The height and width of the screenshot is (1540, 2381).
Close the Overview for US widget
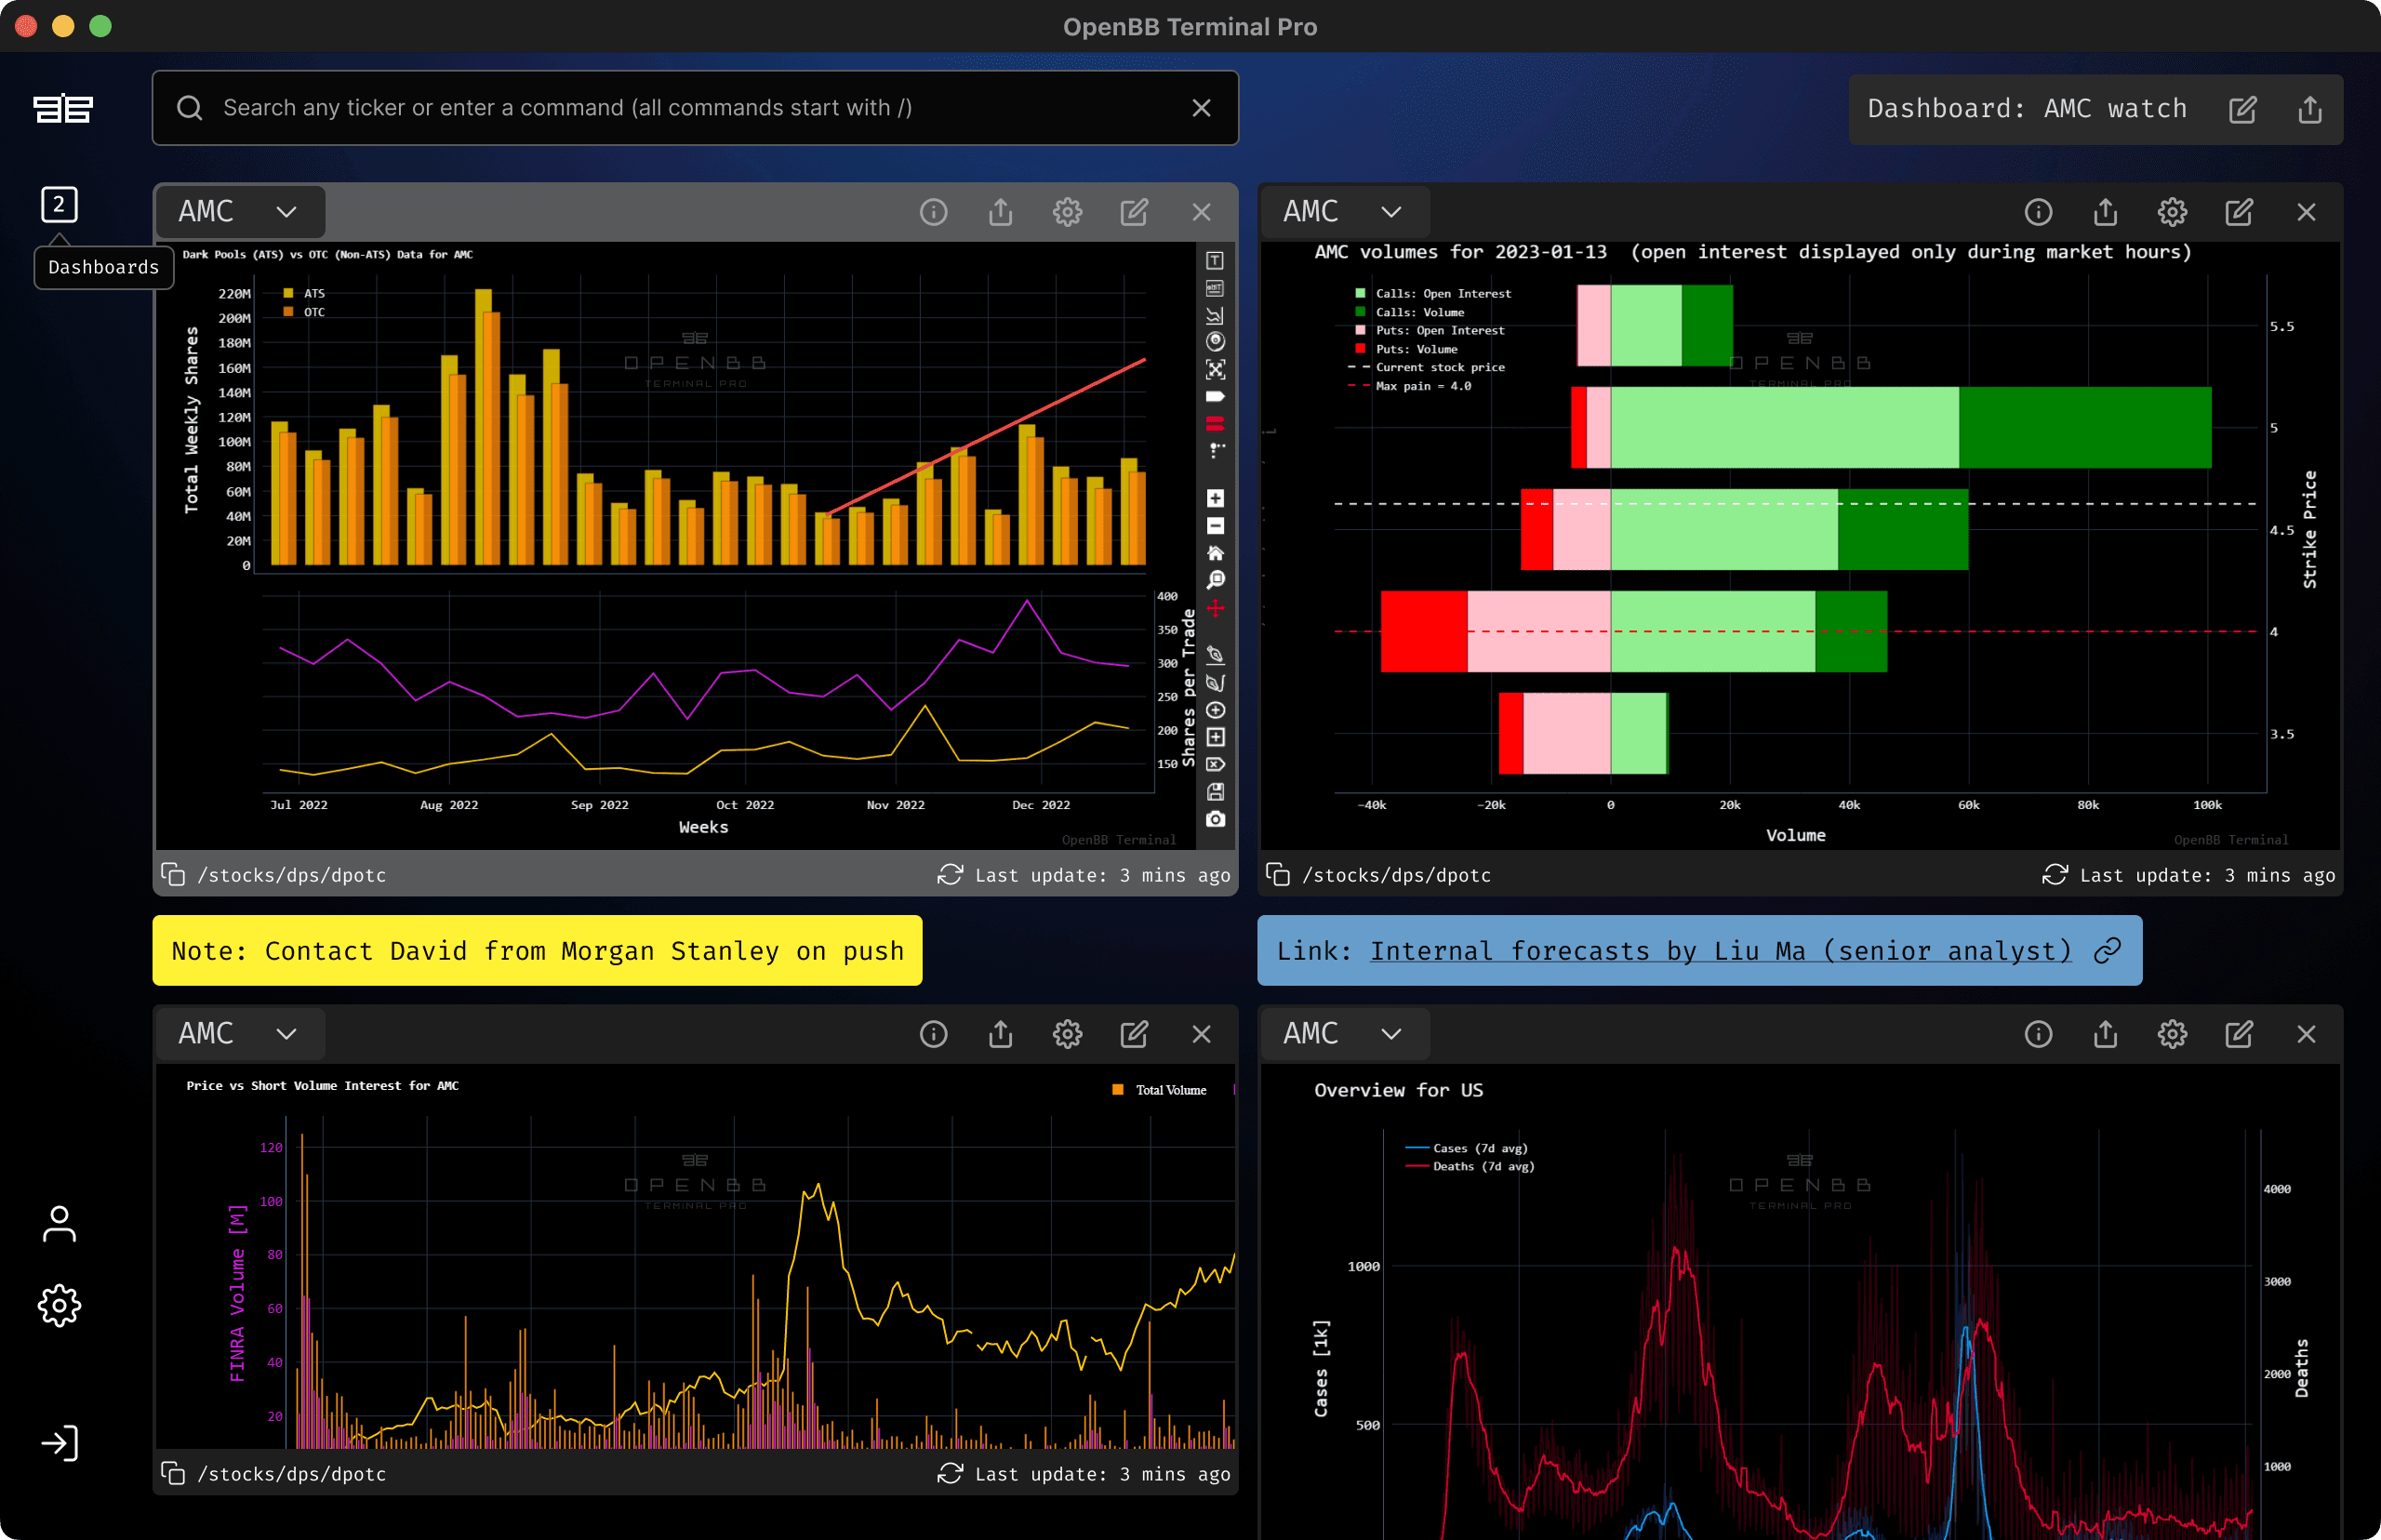(2306, 1034)
